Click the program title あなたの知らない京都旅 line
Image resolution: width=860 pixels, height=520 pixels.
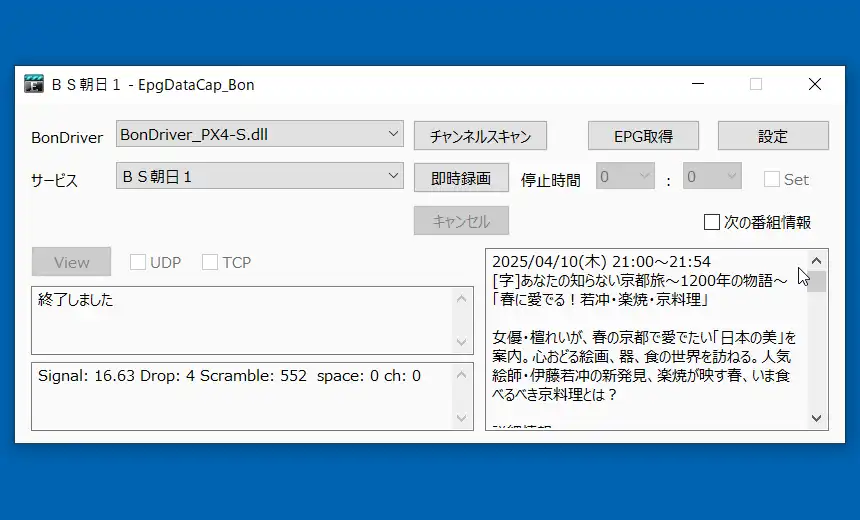(x=640, y=281)
